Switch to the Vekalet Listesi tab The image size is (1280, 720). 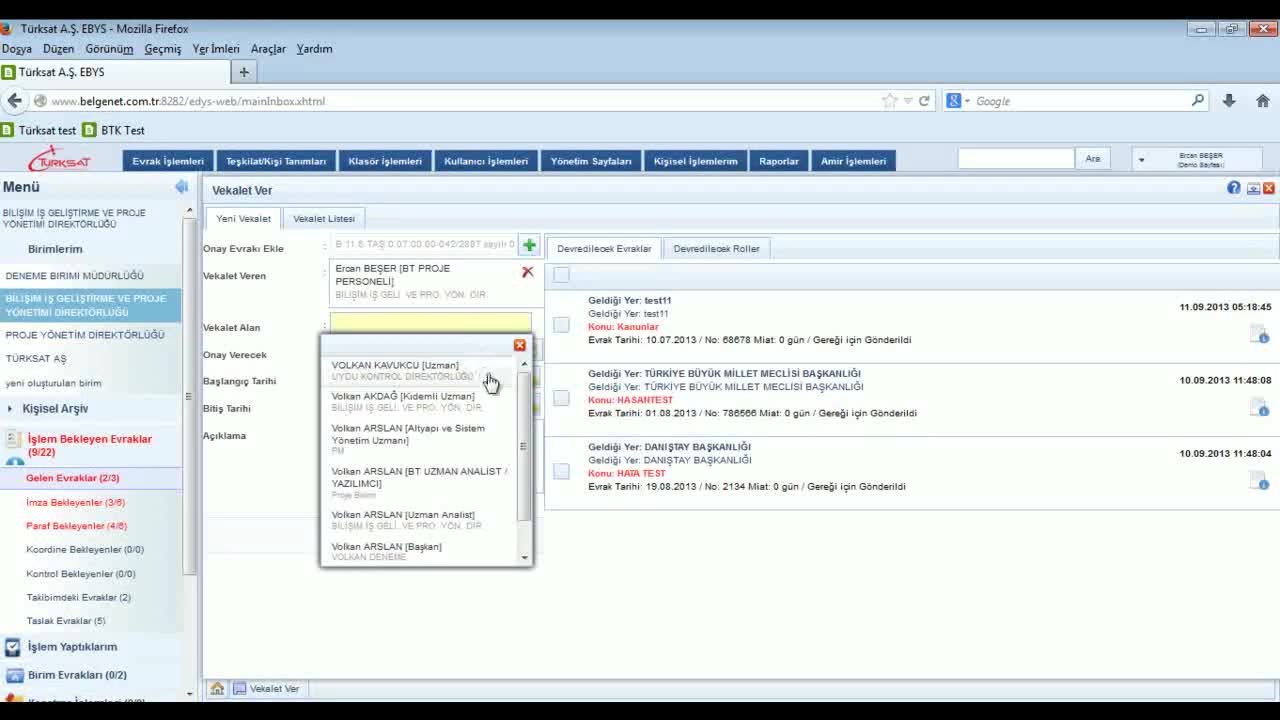pyautogui.click(x=324, y=218)
